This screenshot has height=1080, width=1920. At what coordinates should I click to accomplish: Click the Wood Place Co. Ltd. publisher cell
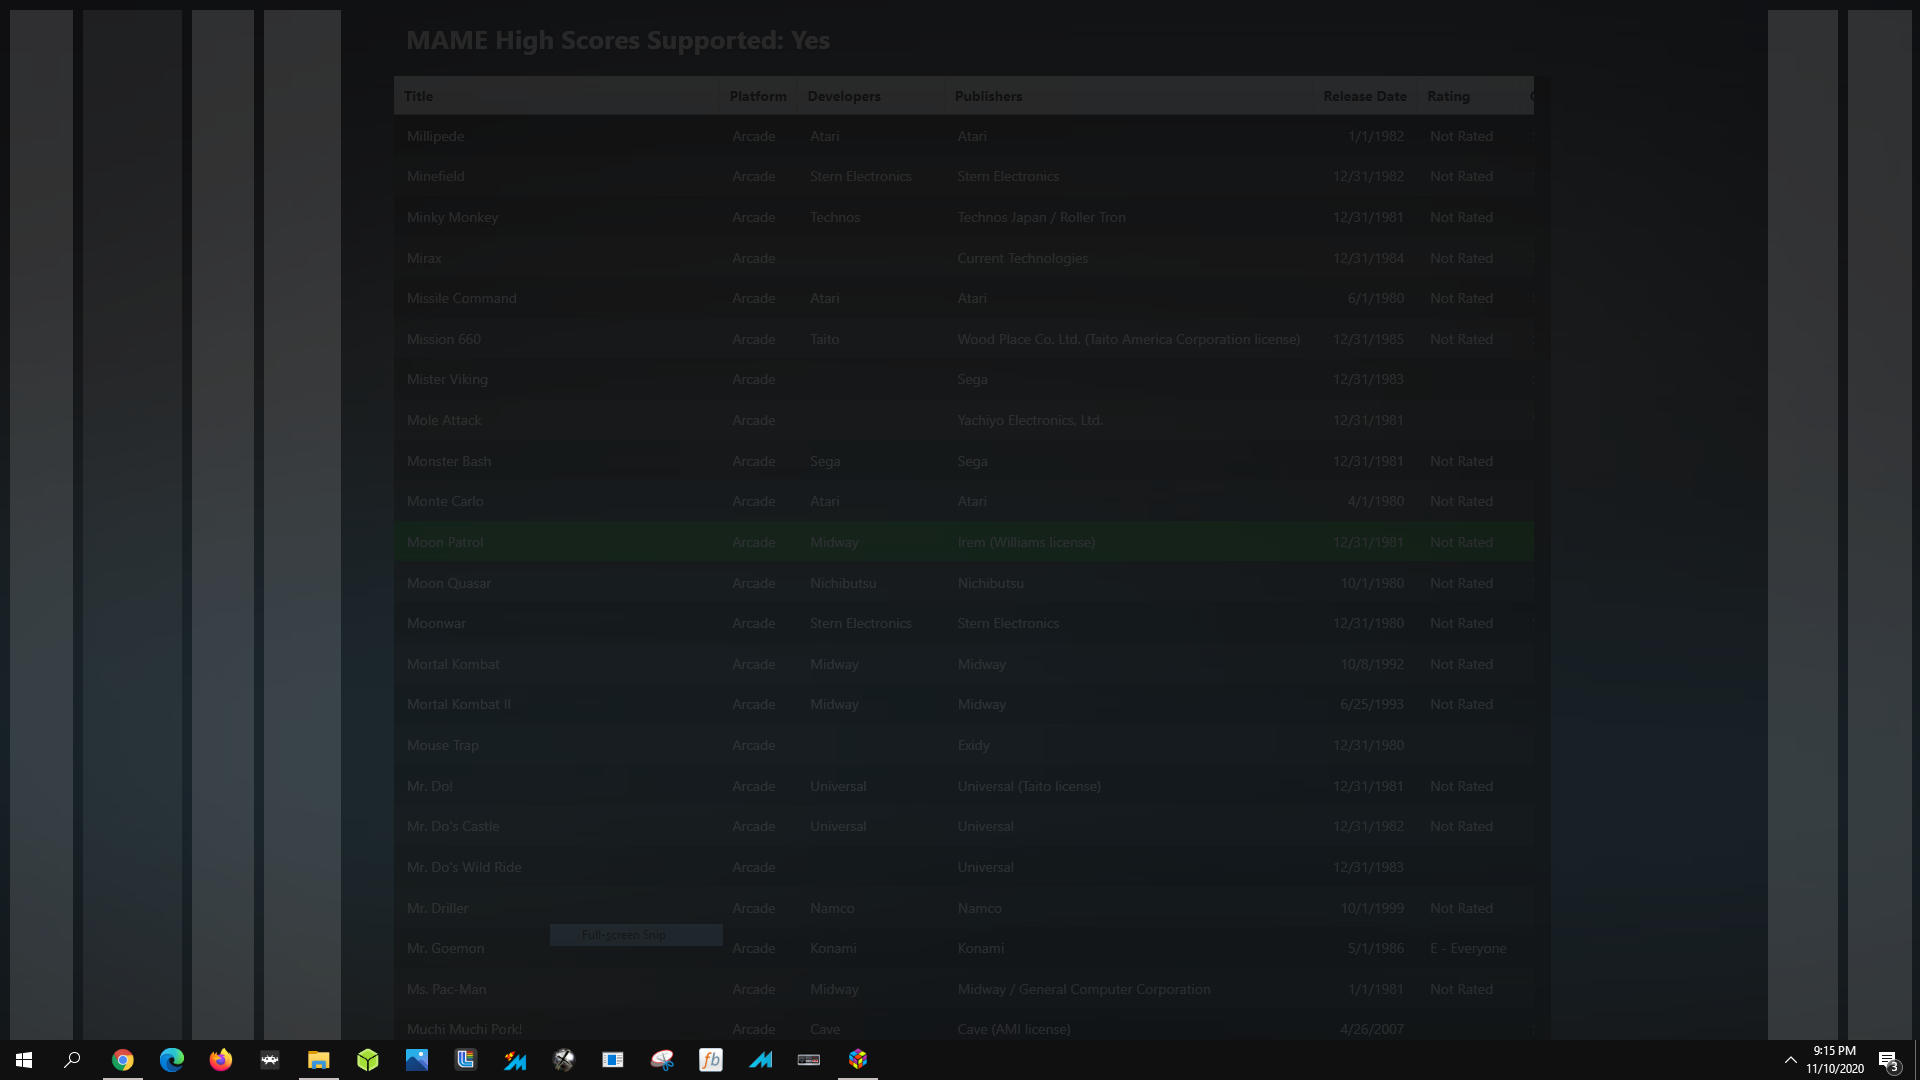(x=1129, y=339)
